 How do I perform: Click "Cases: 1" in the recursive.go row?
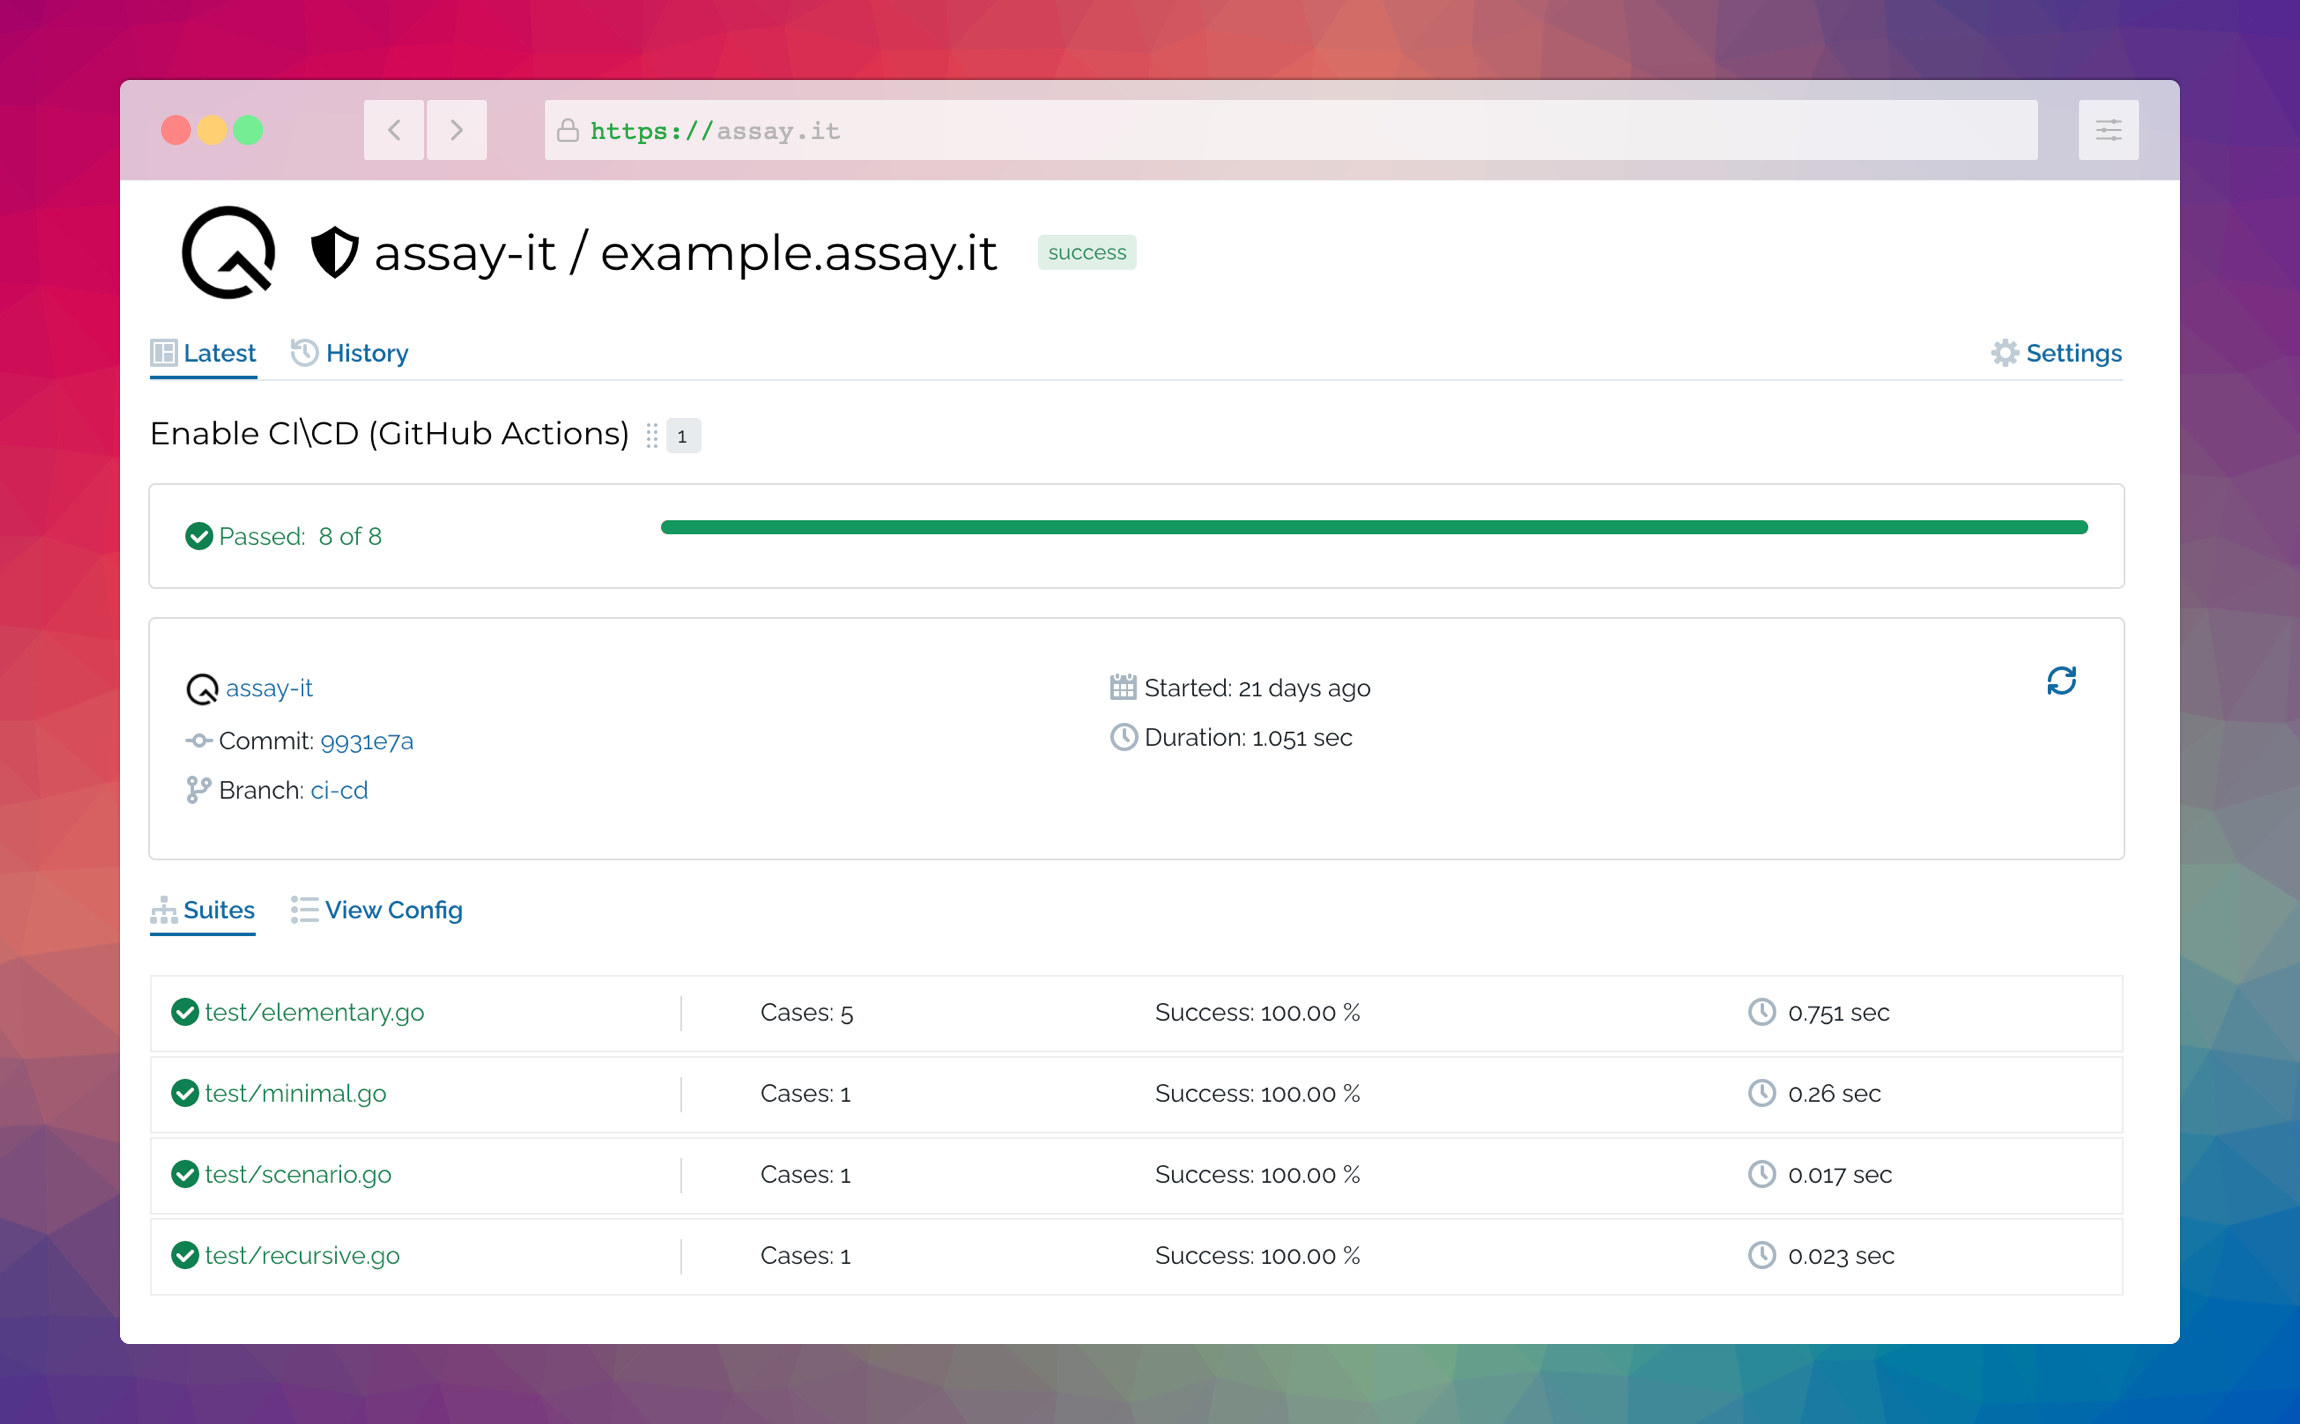(x=806, y=1256)
